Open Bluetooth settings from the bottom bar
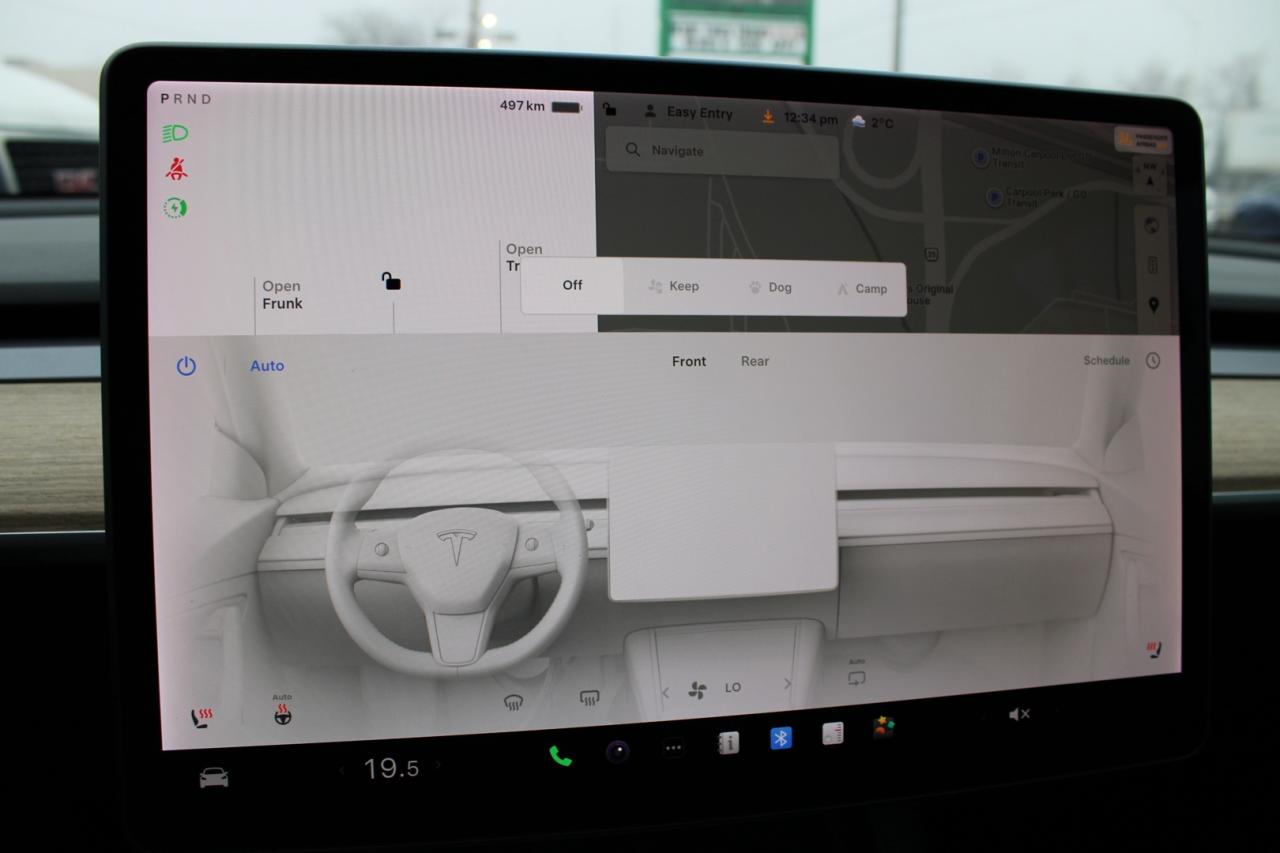The width and height of the screenshot is (1280, 853). (x=779, y=739)
